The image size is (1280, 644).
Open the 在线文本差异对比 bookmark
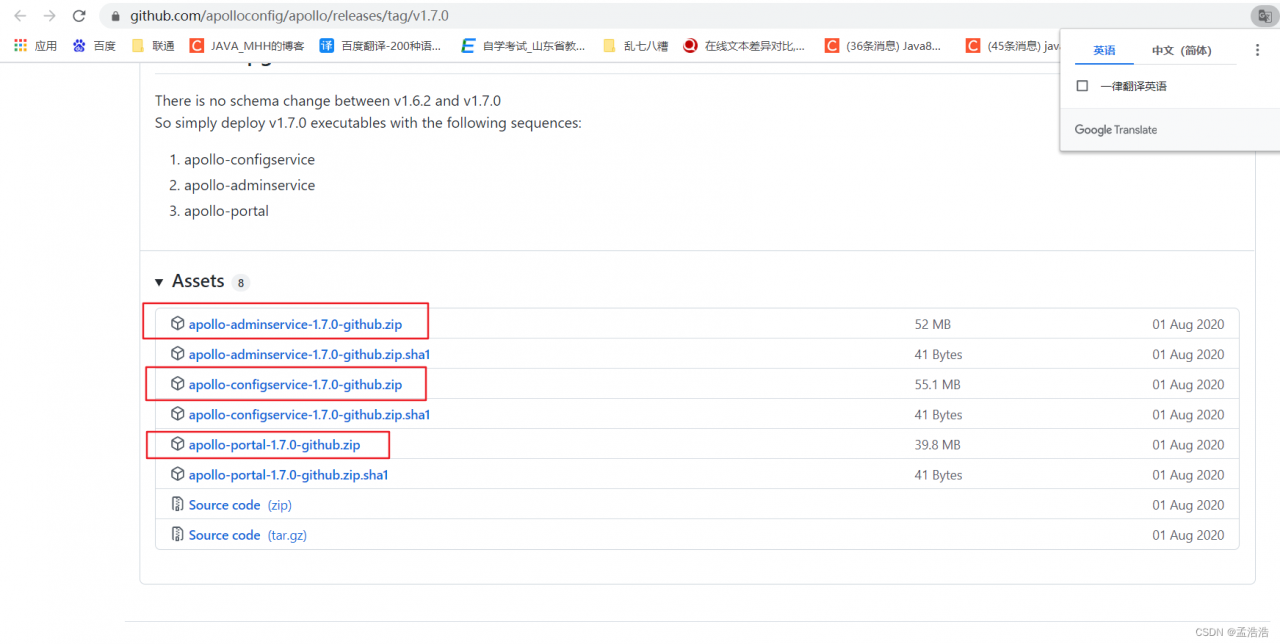(x=744, y=45)
